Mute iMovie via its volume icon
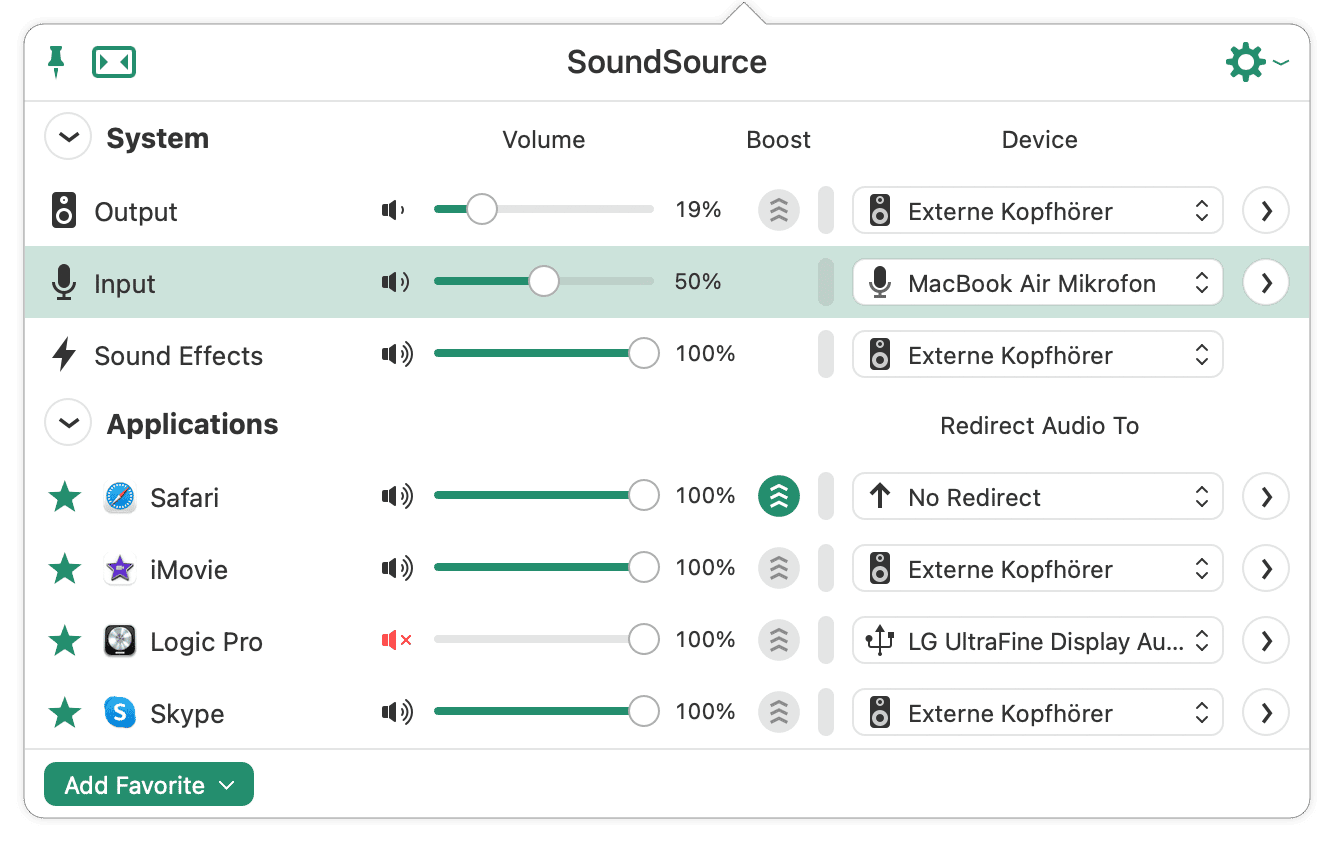 coord(397,568)
